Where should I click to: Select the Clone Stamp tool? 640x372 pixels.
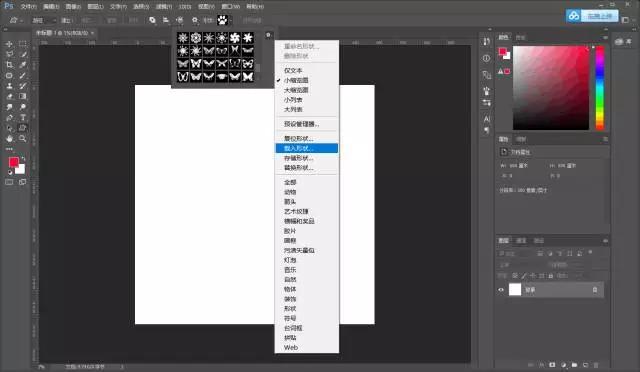pyautogui.click(x=9, y=86)
